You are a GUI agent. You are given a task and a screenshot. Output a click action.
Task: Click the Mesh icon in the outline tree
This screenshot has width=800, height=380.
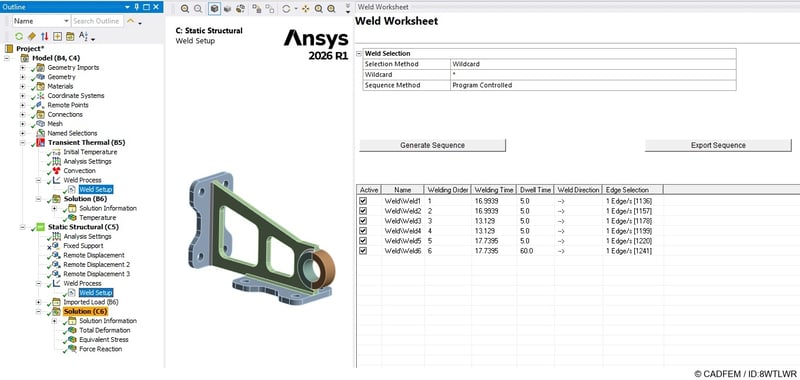click(41, 123)
